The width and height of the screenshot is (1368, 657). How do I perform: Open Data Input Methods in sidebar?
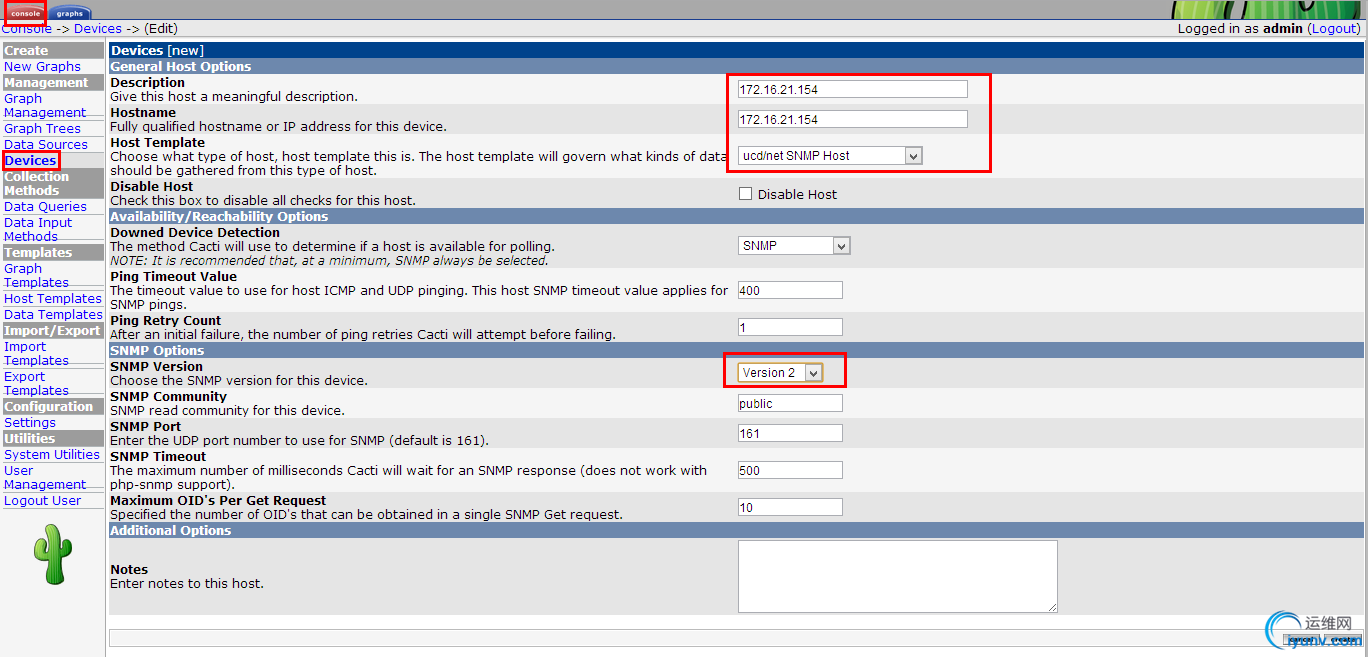tap(38, 229)
